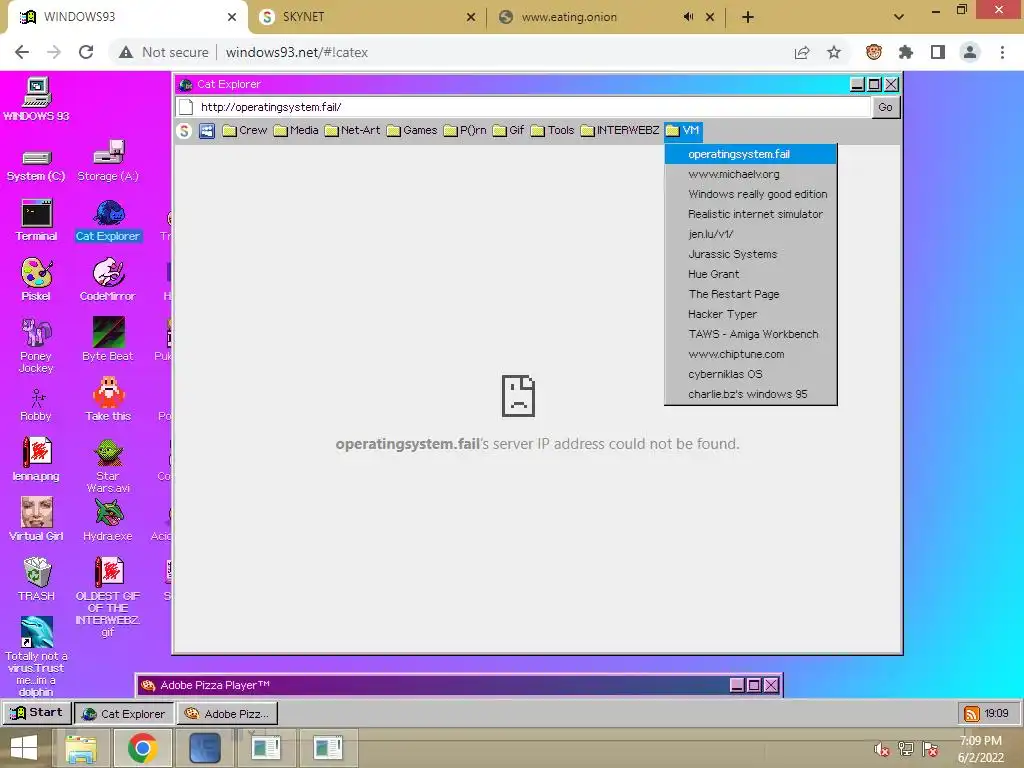Open the CodeMirror desktop icon

(108, 279)
